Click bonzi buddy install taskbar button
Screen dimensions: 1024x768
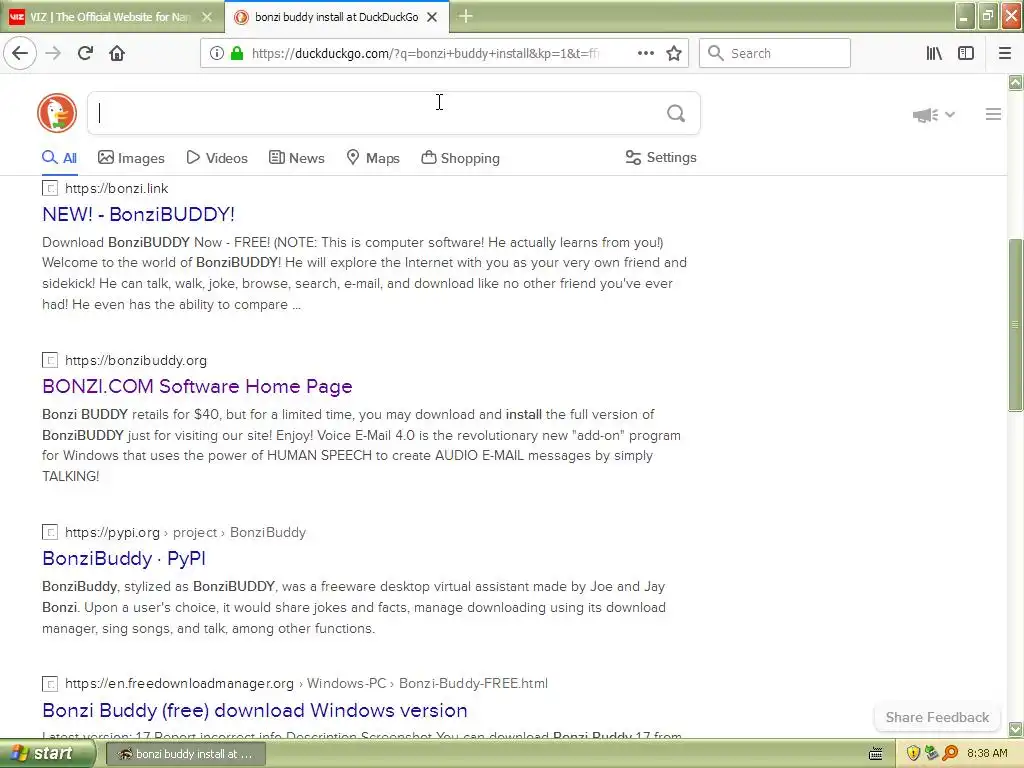coord(185,754)
